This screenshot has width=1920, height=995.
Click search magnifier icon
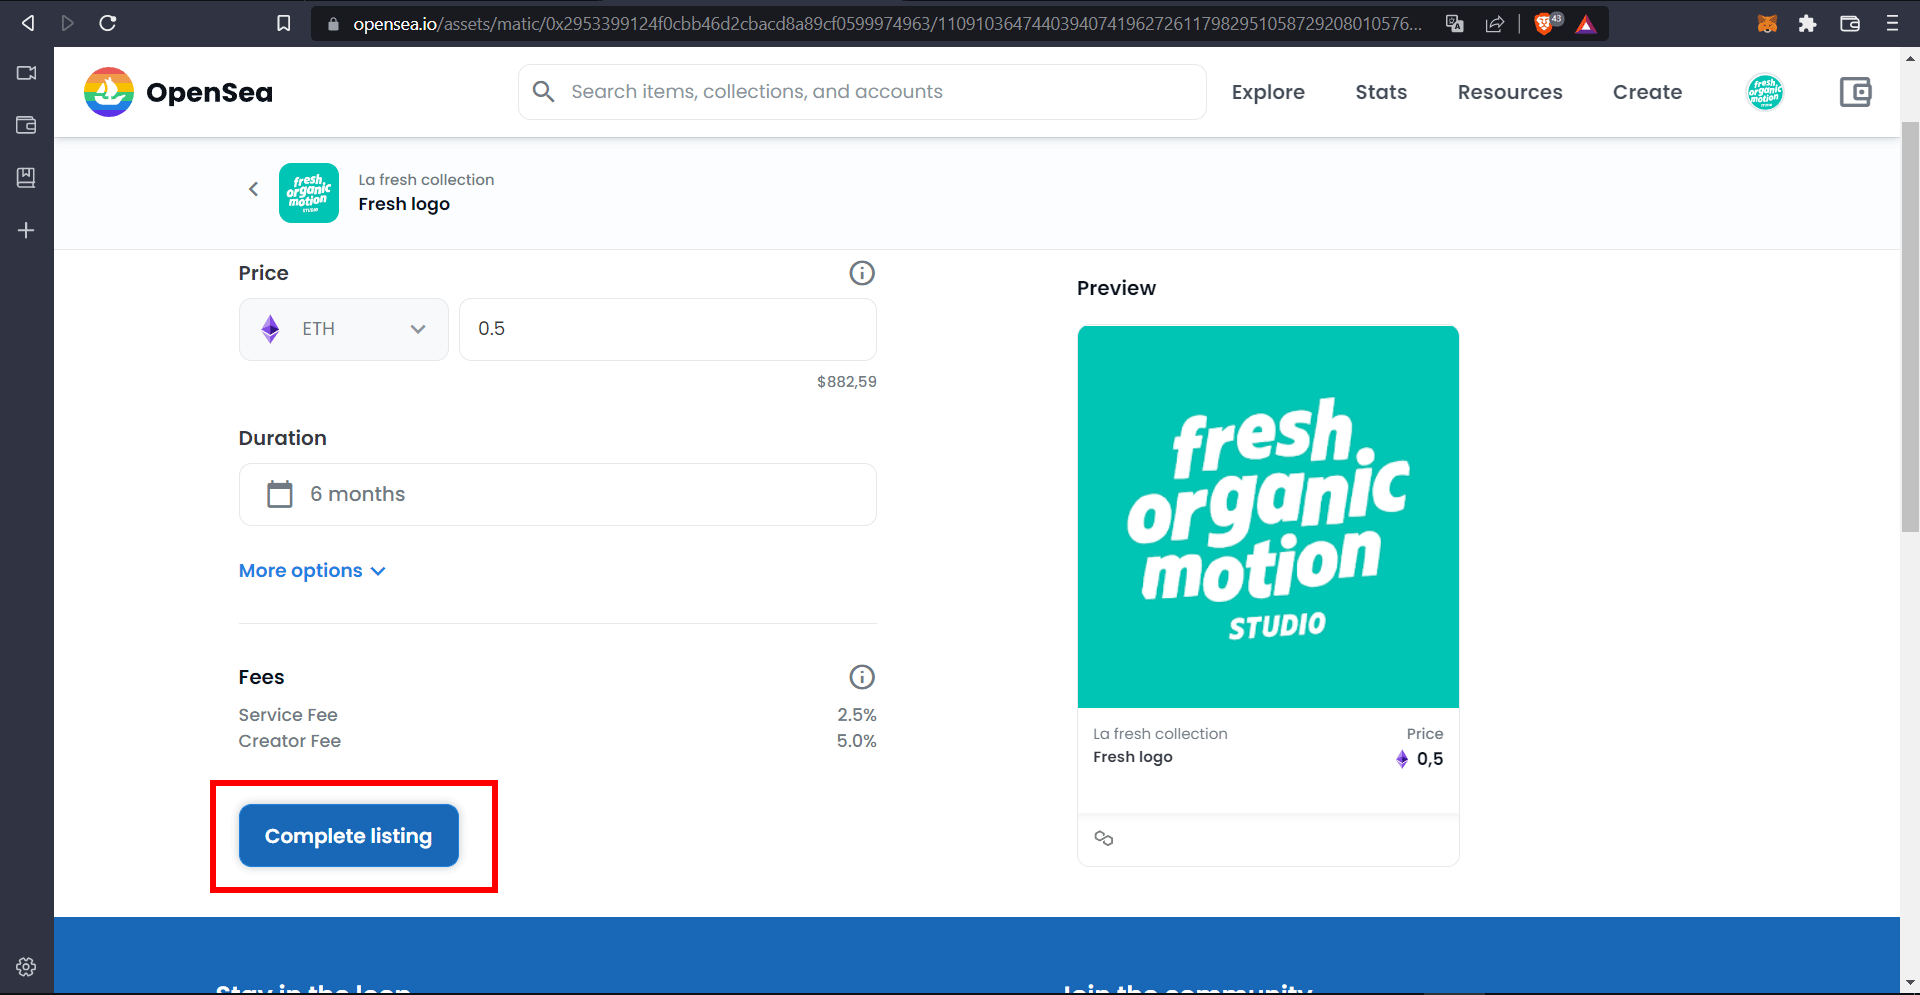543,92
